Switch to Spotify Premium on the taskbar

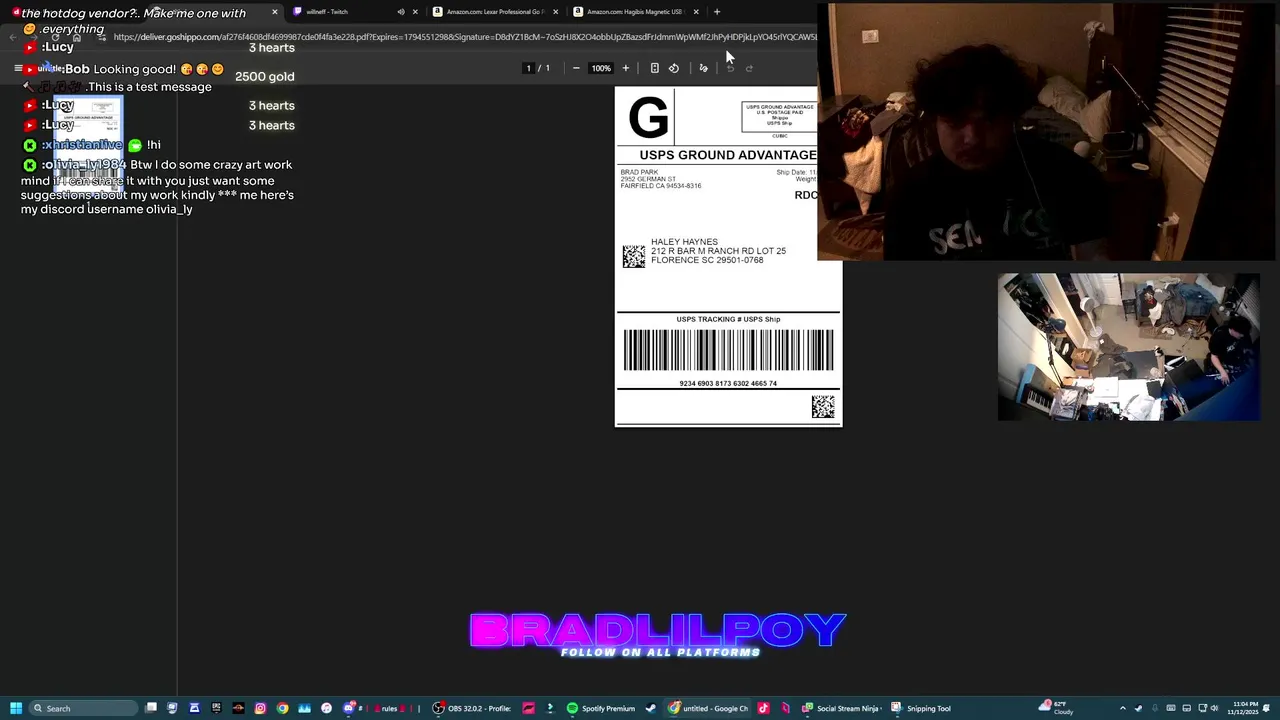(x=601, y=708)
